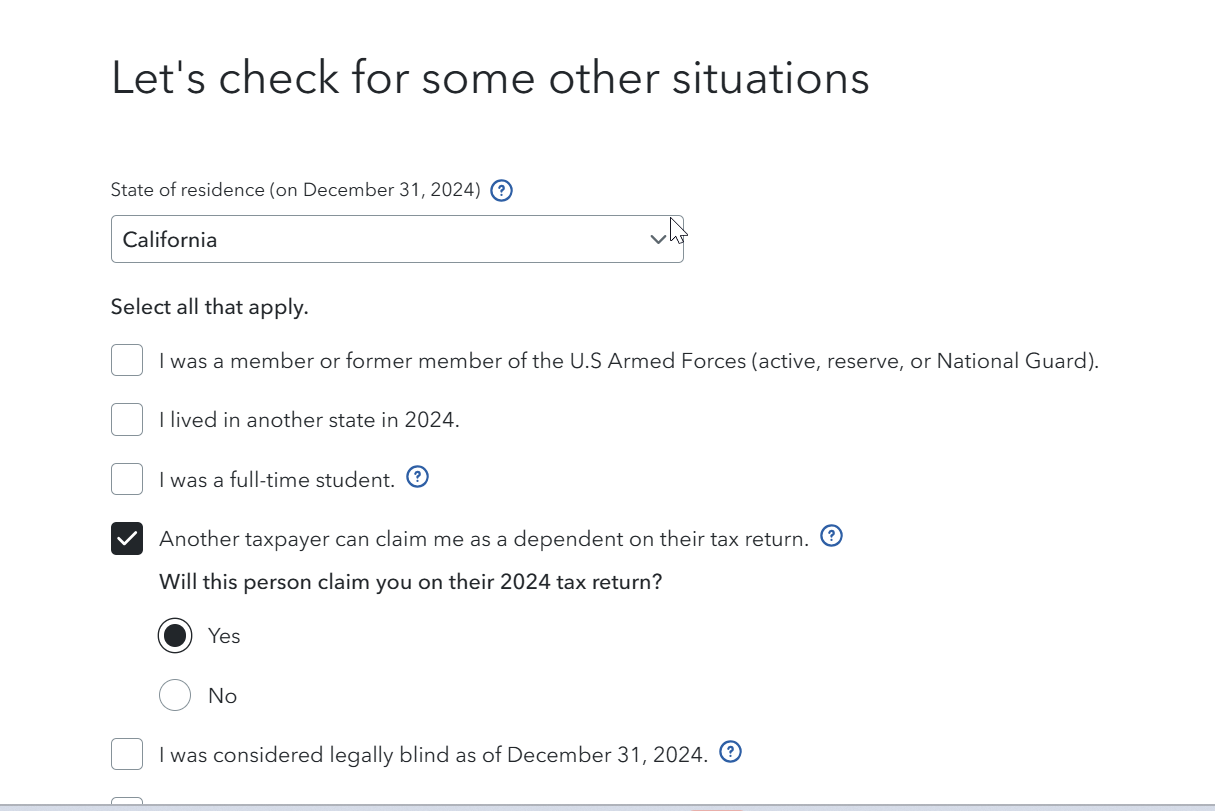Select the No radio button
Viewport: 1215px width, 811px height.
(x=175, y=696)
